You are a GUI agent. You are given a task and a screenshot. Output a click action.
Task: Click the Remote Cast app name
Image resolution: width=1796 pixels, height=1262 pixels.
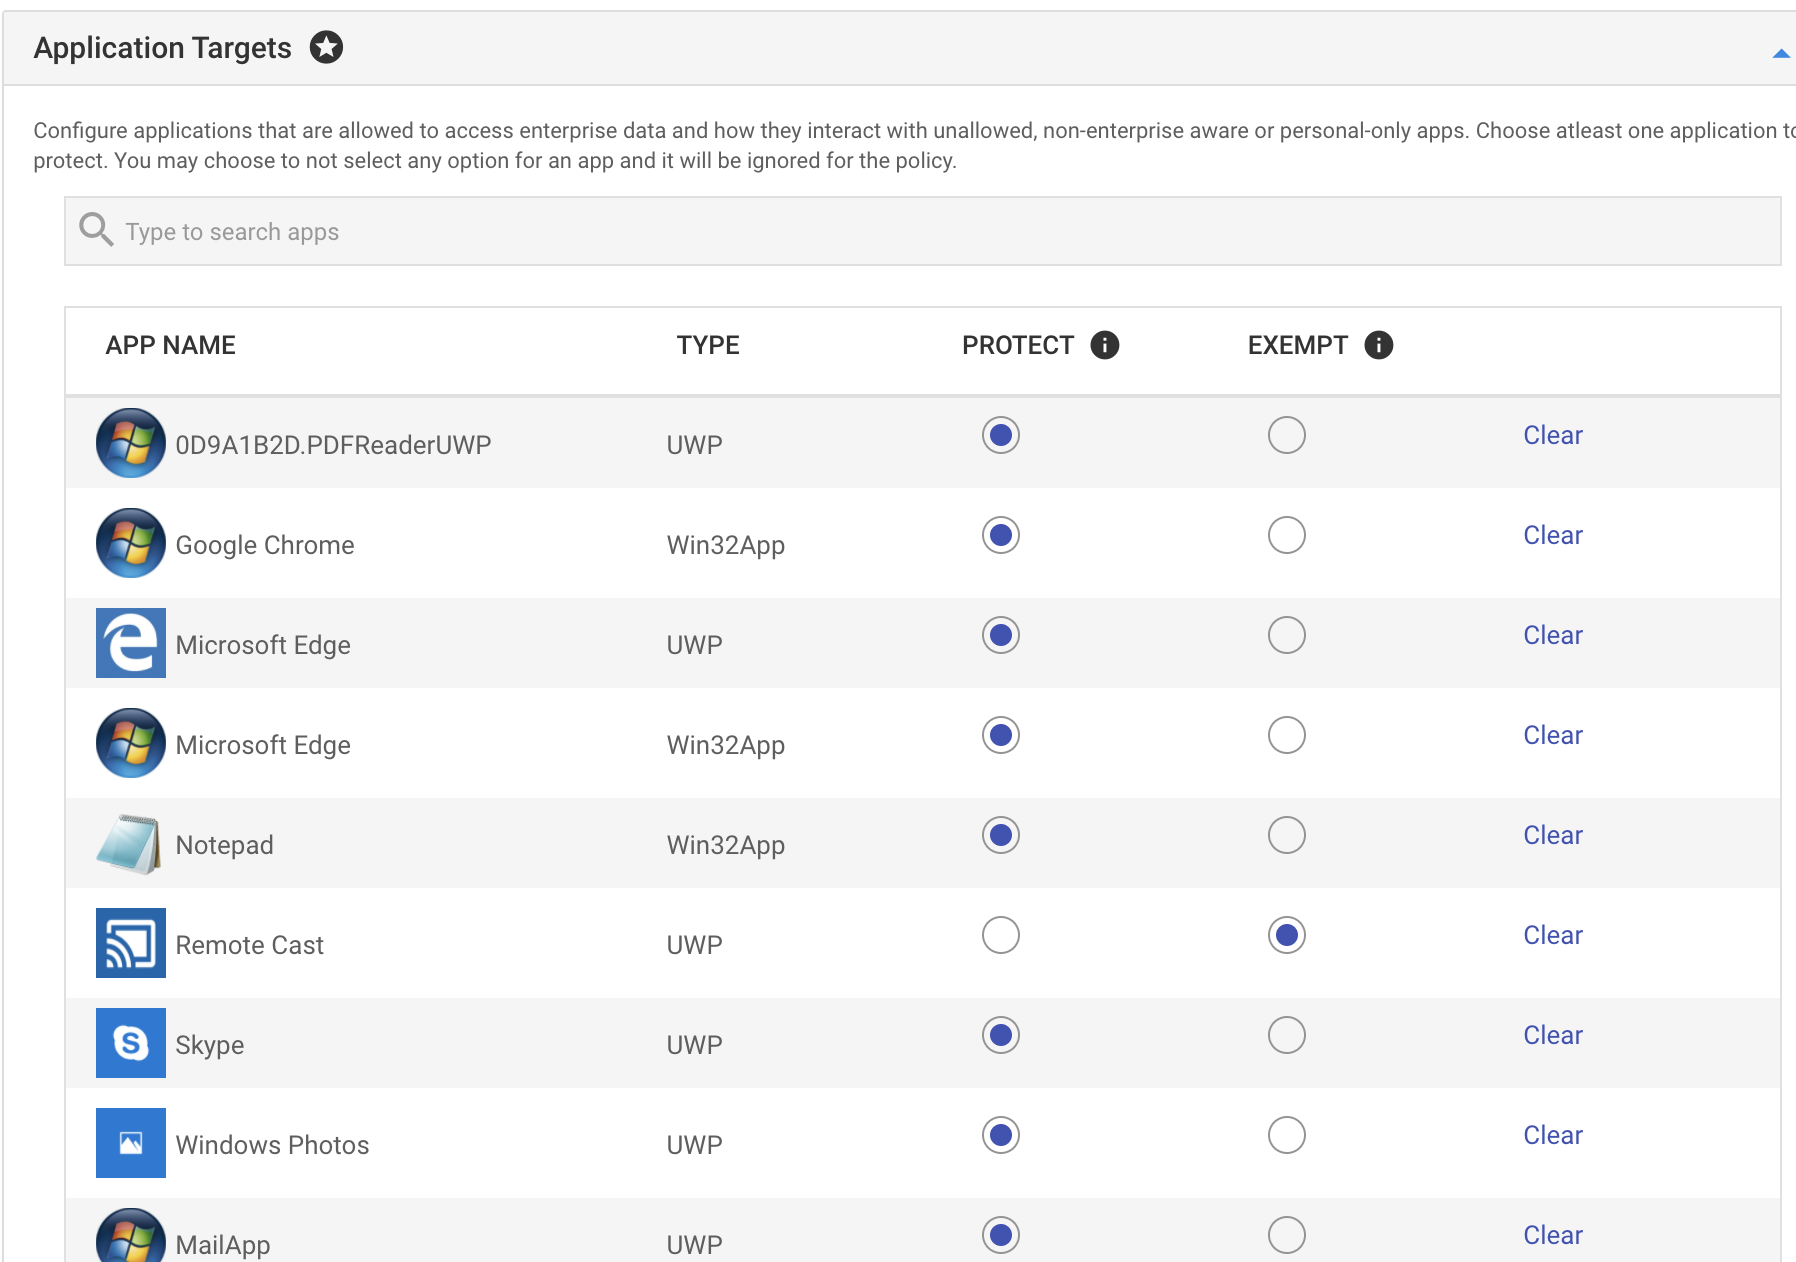[x=250, y=945]
